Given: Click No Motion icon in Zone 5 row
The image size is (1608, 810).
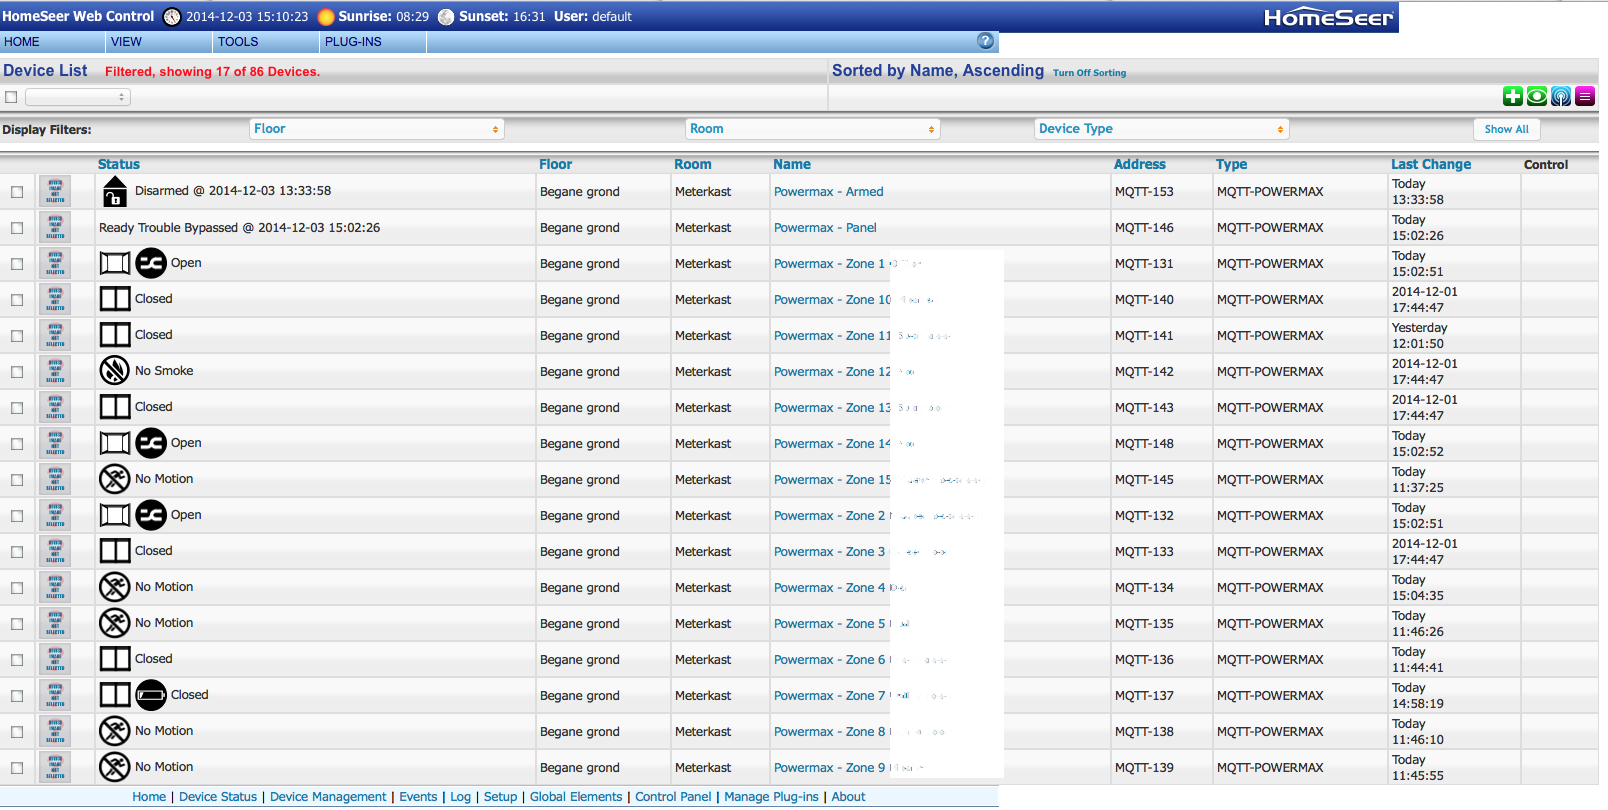Looking at the screenshot, I should (115, 623).
